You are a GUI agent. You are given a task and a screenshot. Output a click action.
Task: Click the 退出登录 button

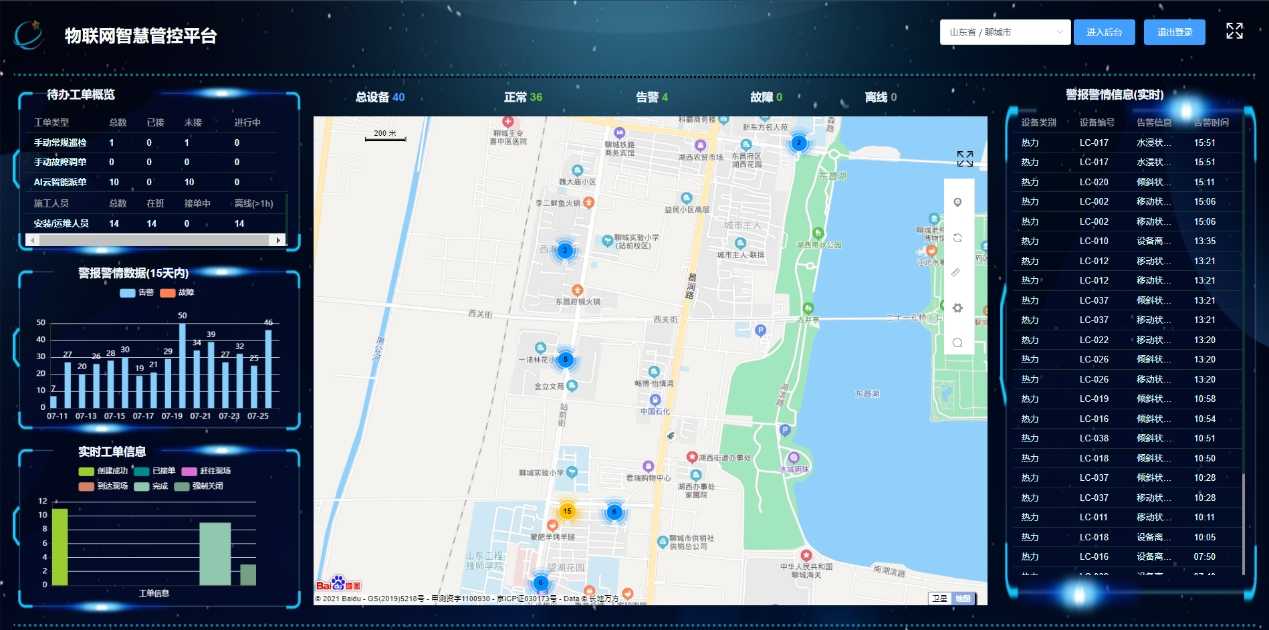point(1174,32)
